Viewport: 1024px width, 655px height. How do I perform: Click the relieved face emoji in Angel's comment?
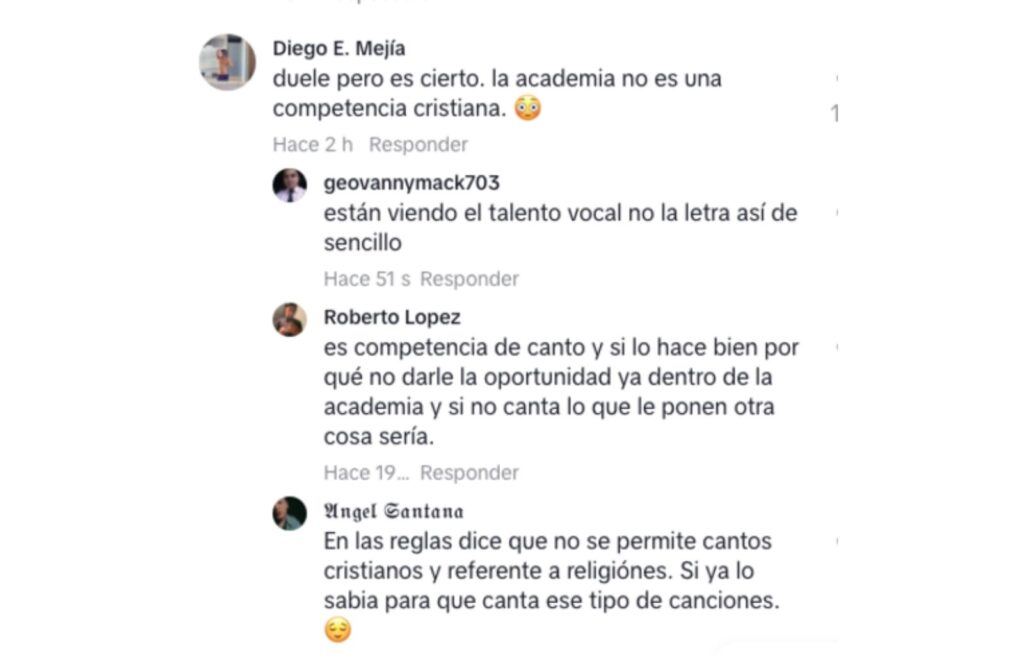(338, 631)
